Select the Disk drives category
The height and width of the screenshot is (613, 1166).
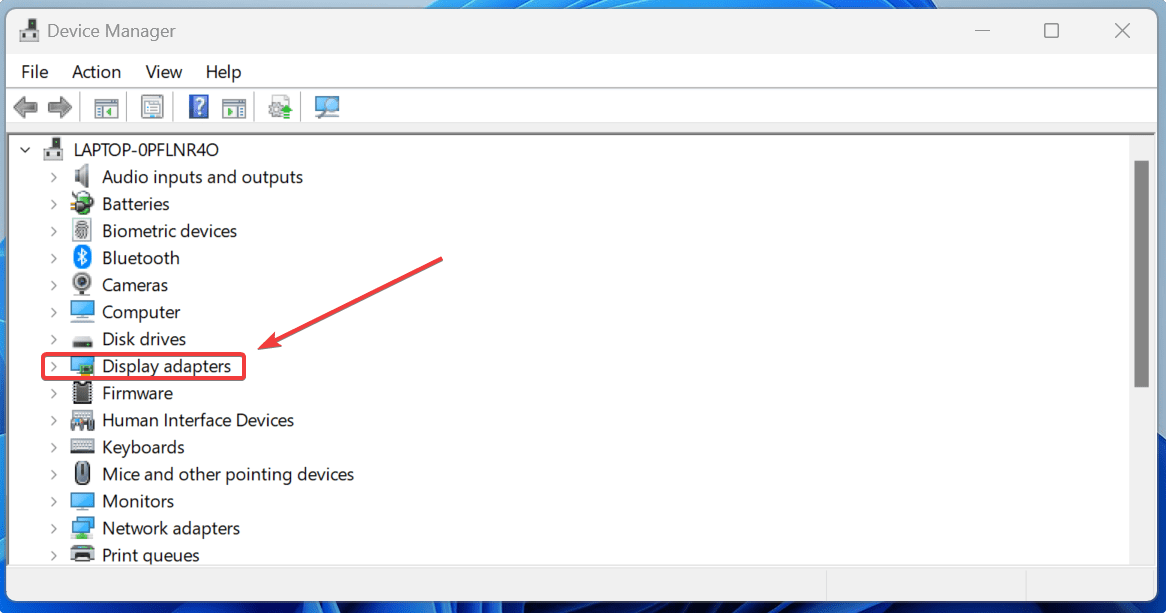click(143, 339)
